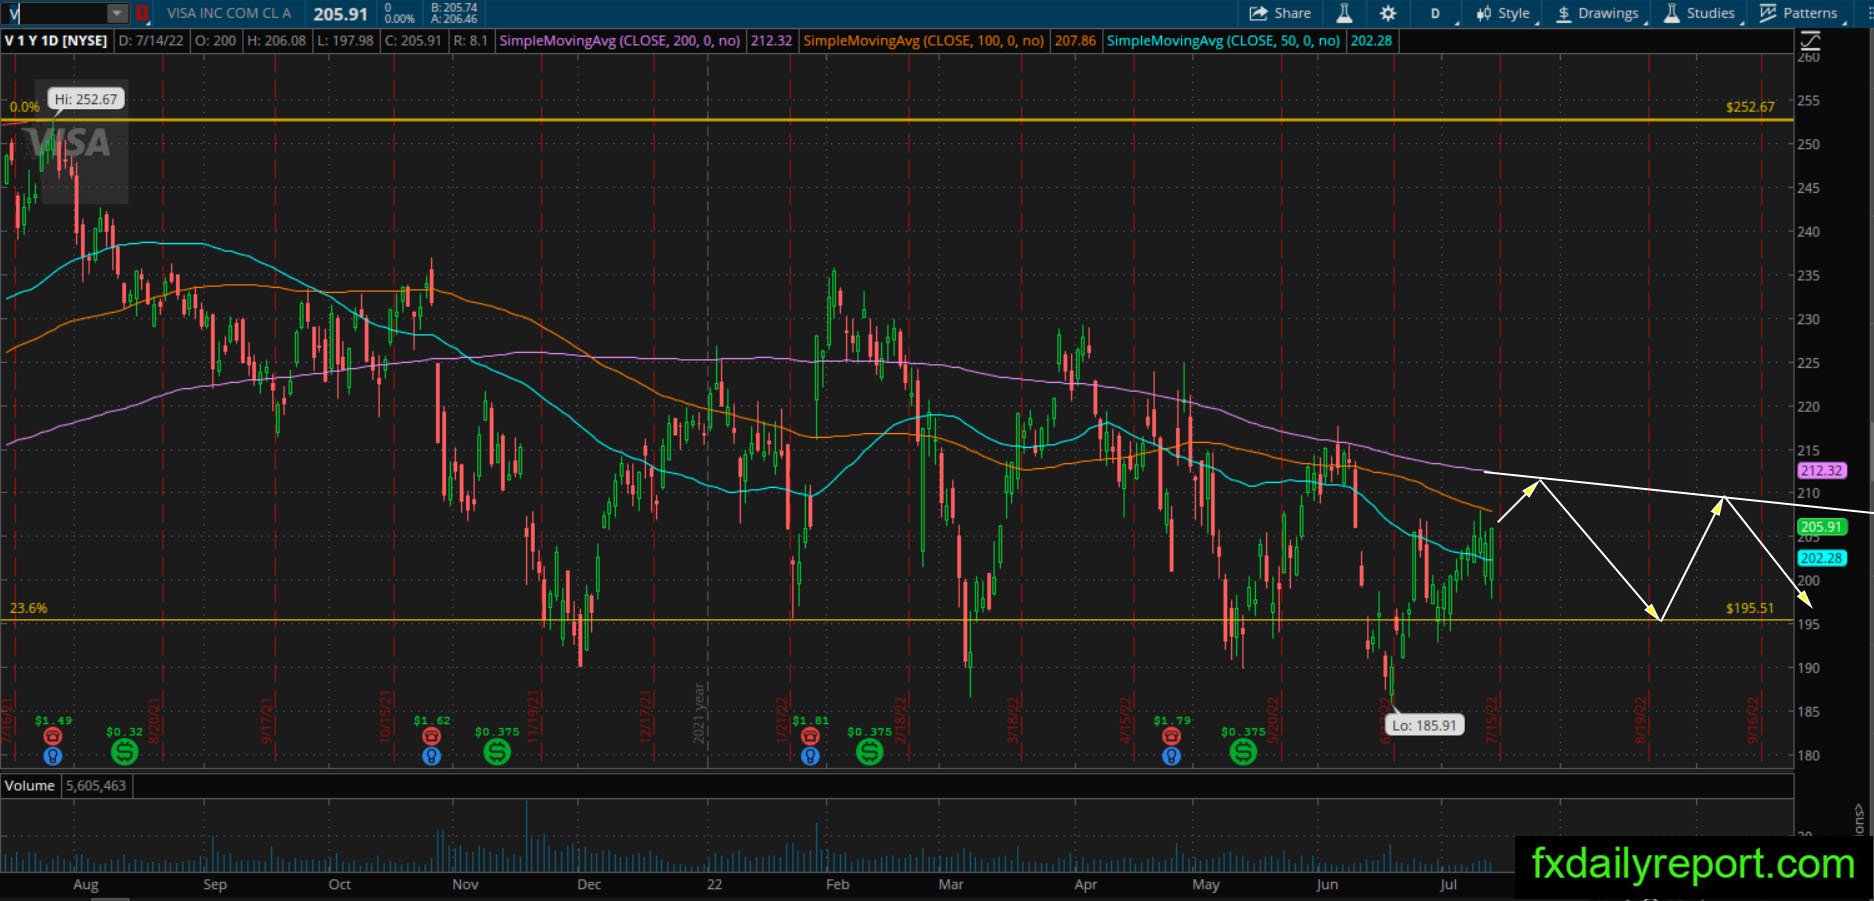
Task: Click the volume value 5,605,463
Action: 96,786
